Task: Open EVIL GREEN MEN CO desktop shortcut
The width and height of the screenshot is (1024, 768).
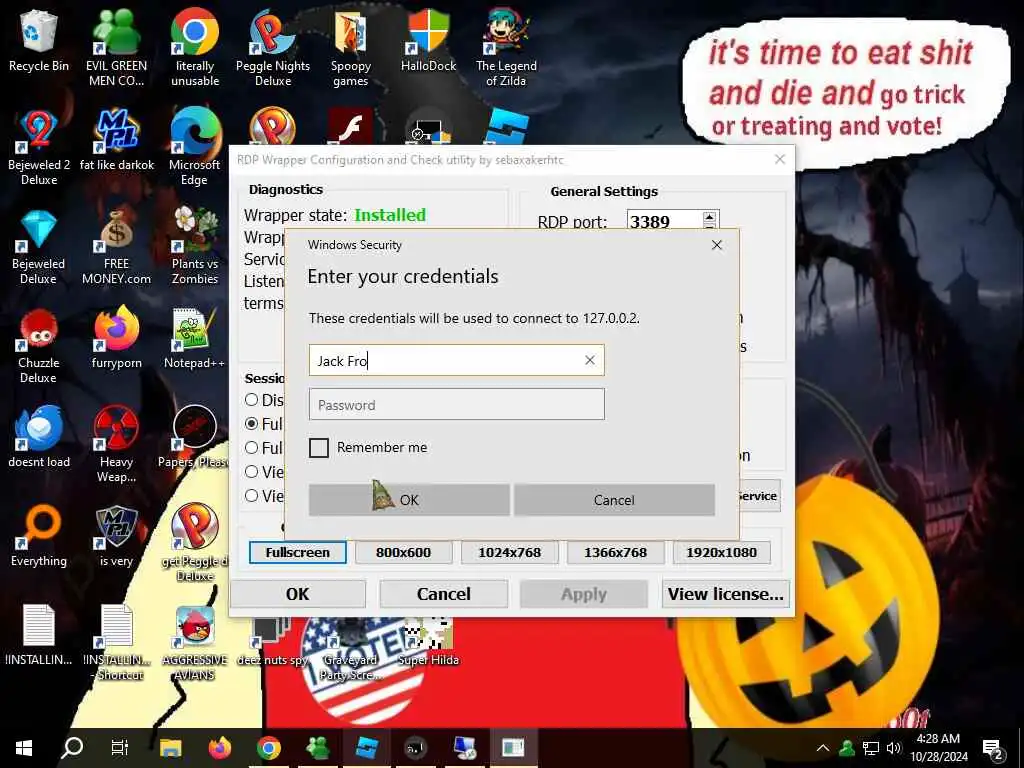Action: (116, 47)
